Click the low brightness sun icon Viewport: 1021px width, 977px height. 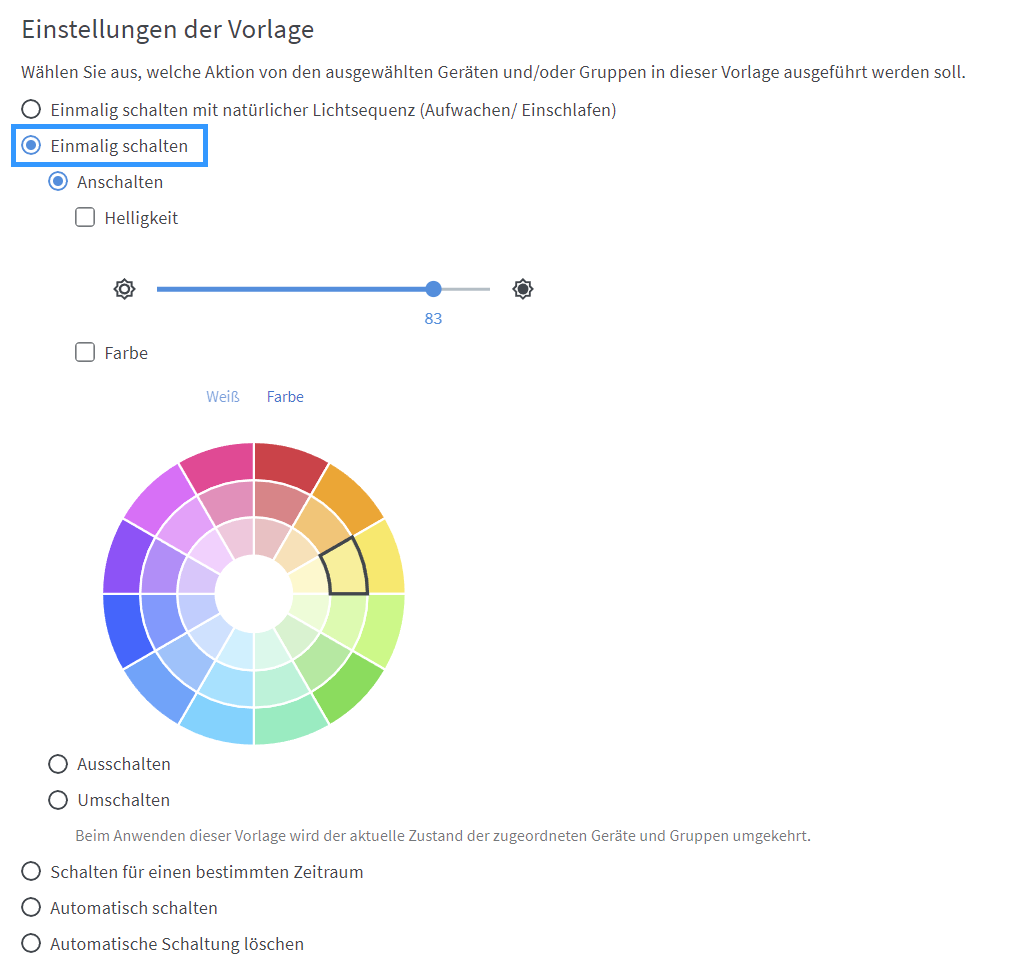pyautogui.click(x=124, y=289)
